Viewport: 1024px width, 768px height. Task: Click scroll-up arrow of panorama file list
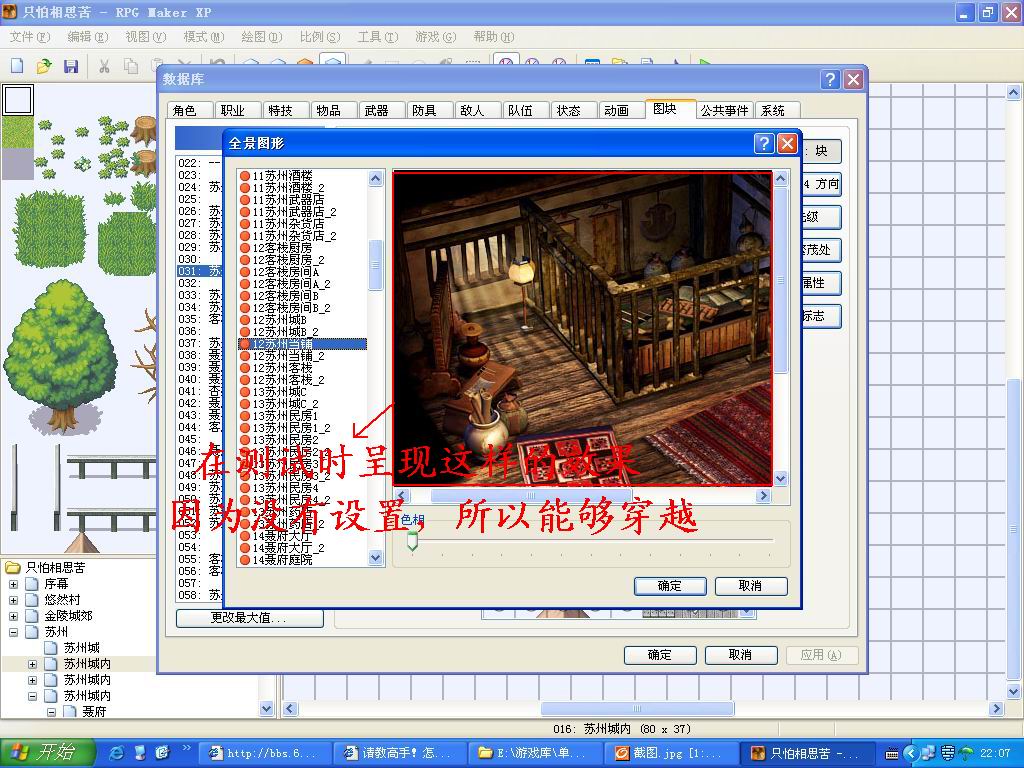376,178
